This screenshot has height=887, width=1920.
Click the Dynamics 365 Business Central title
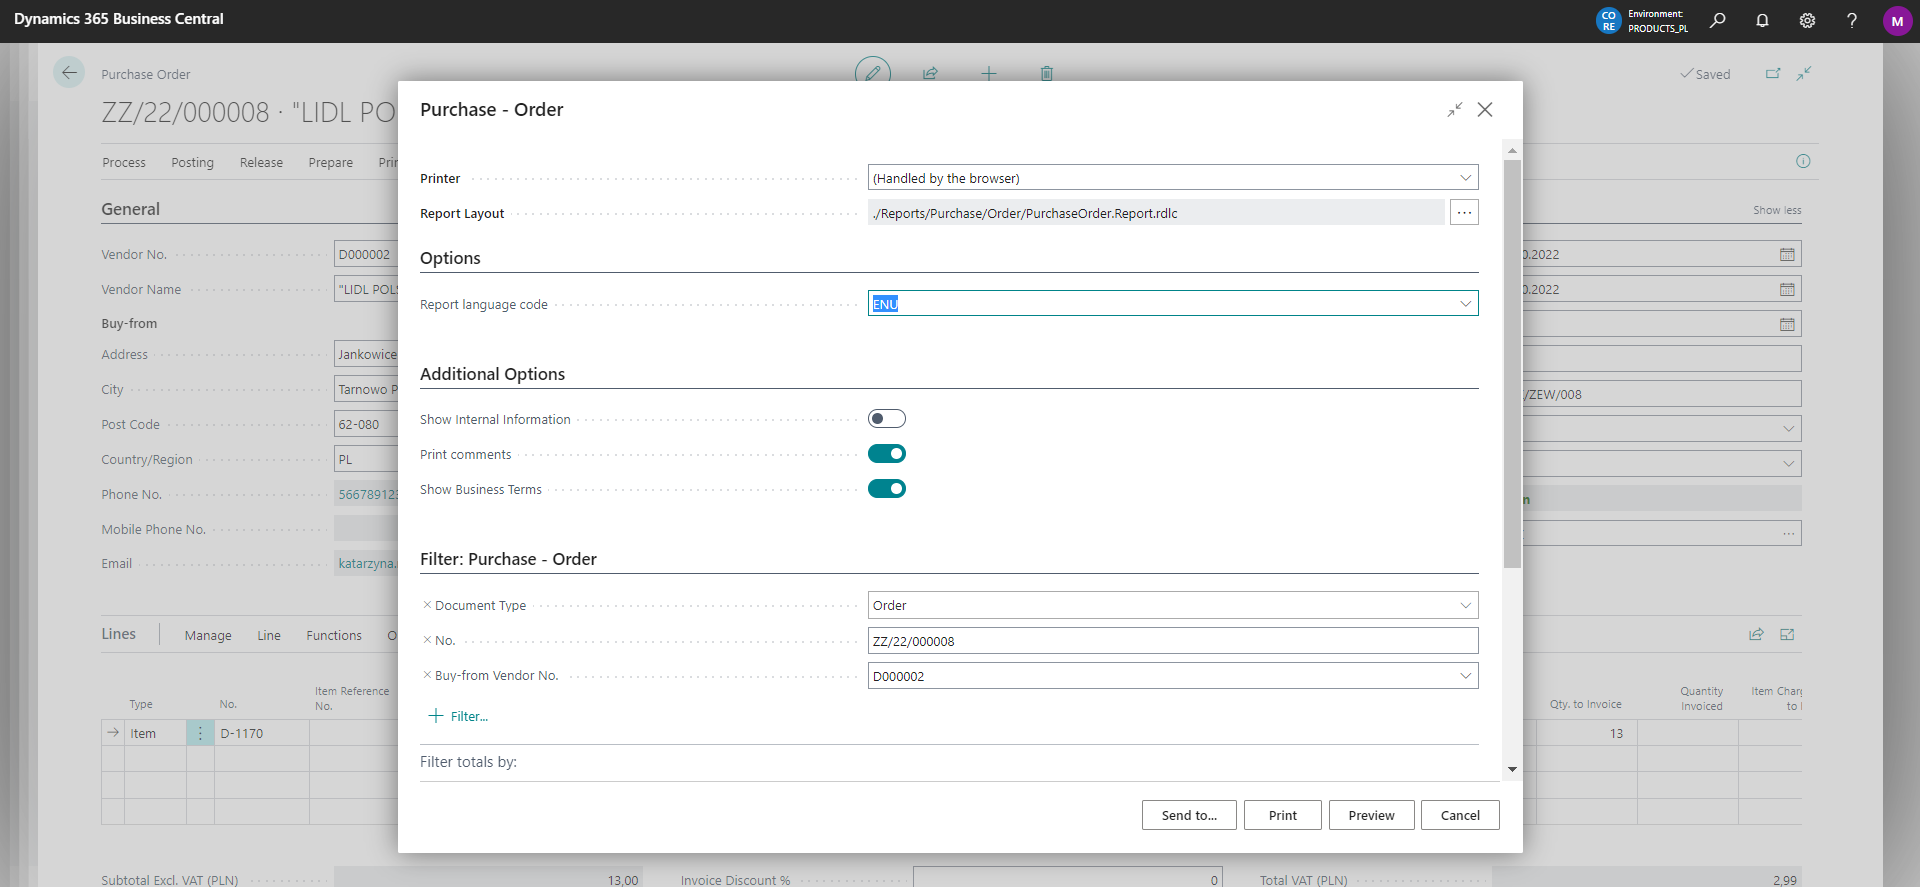[x=119, y=19]
